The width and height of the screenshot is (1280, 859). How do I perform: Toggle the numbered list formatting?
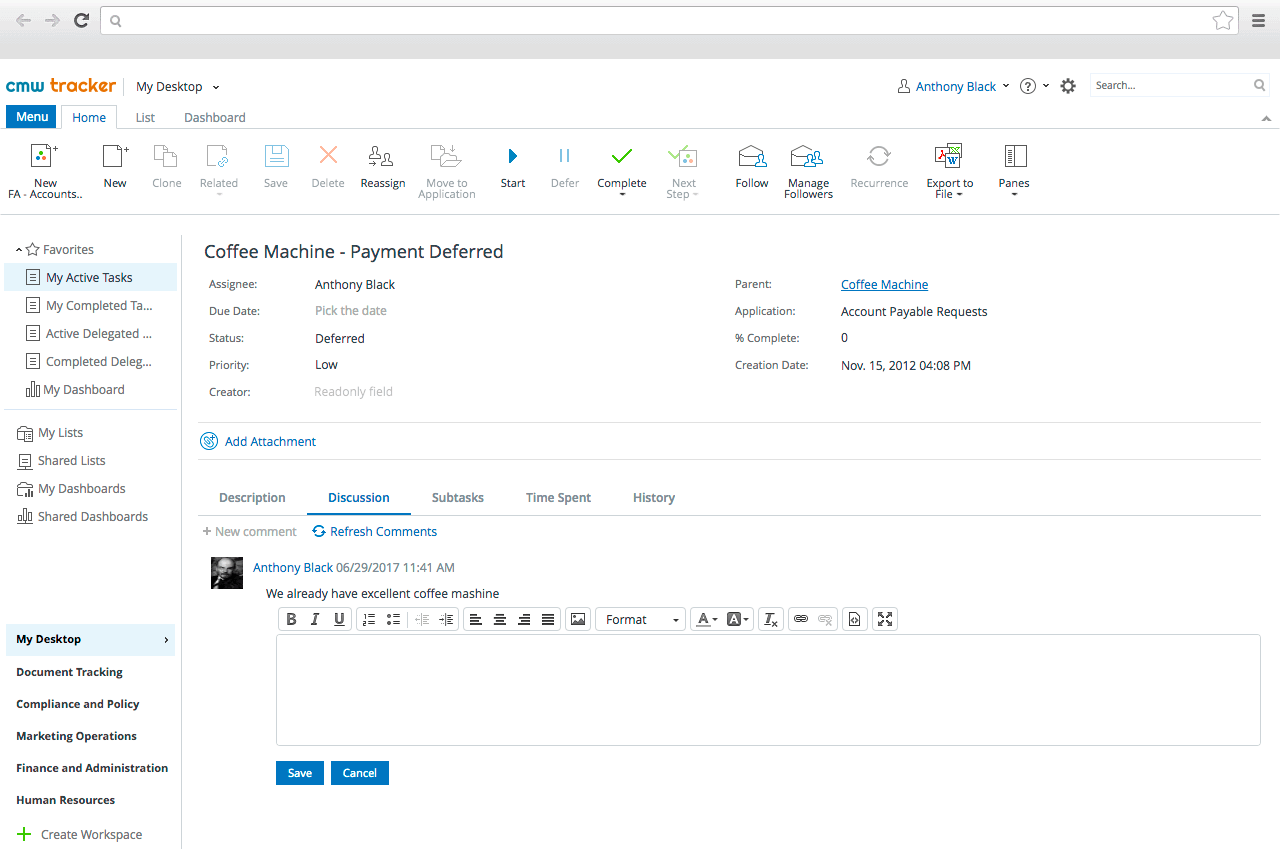tap(368, 619)
